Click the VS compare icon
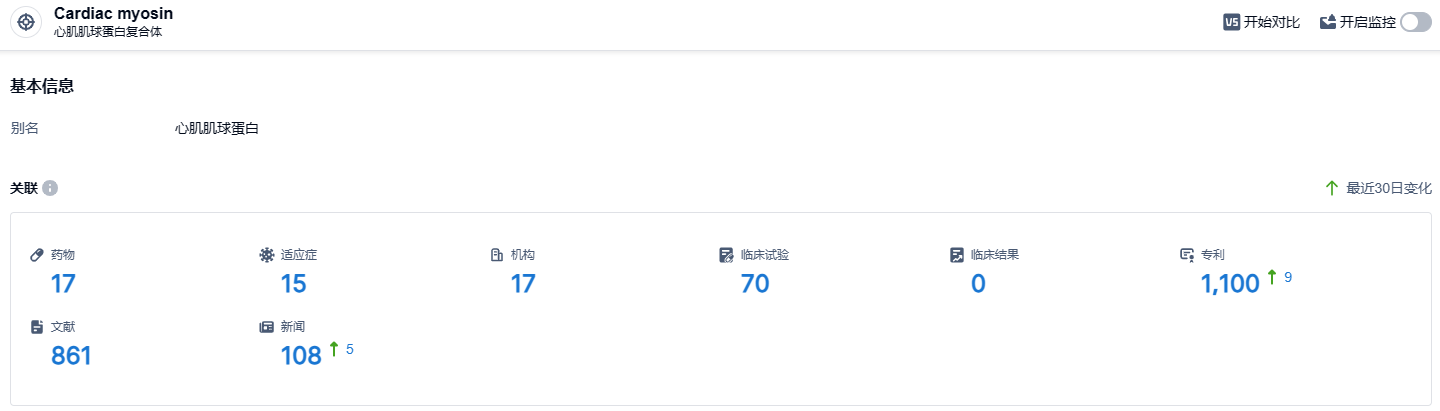1440x411 pixels. 1232,22
